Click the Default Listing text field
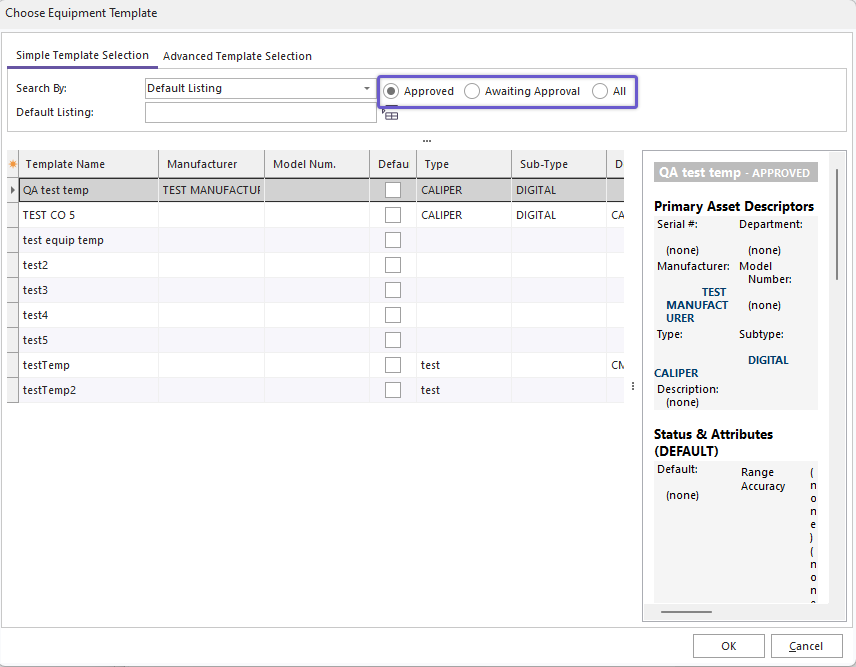856x667 pixels. point(260,113)
